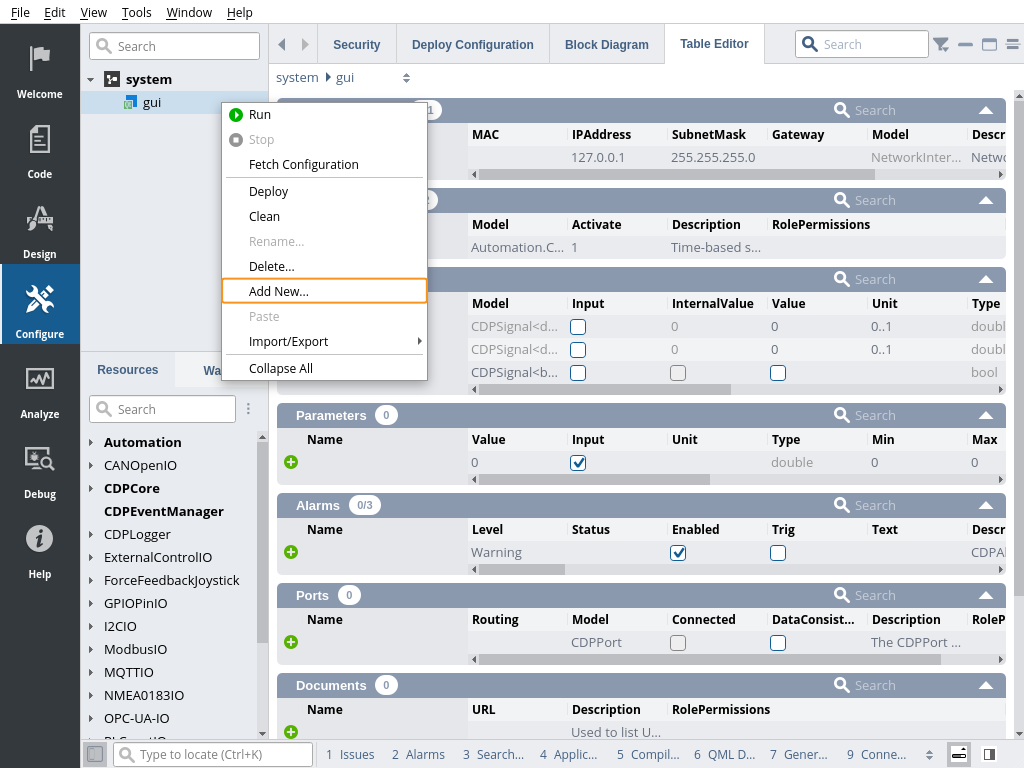This screenshot has width=1024, height=768.
Task: Add a new Alarms entry
Action: (291, 552)
